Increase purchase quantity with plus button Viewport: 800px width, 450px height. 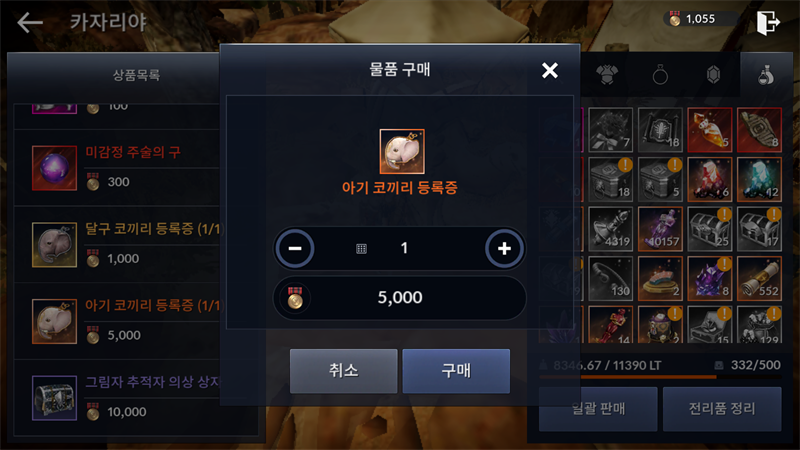(x=504, y=248)
